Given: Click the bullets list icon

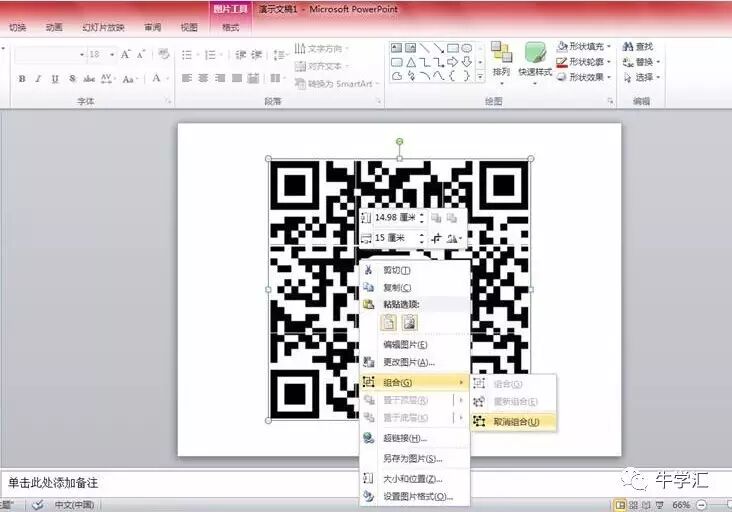Looking at the screenshot, I should [x=189, y=55].
